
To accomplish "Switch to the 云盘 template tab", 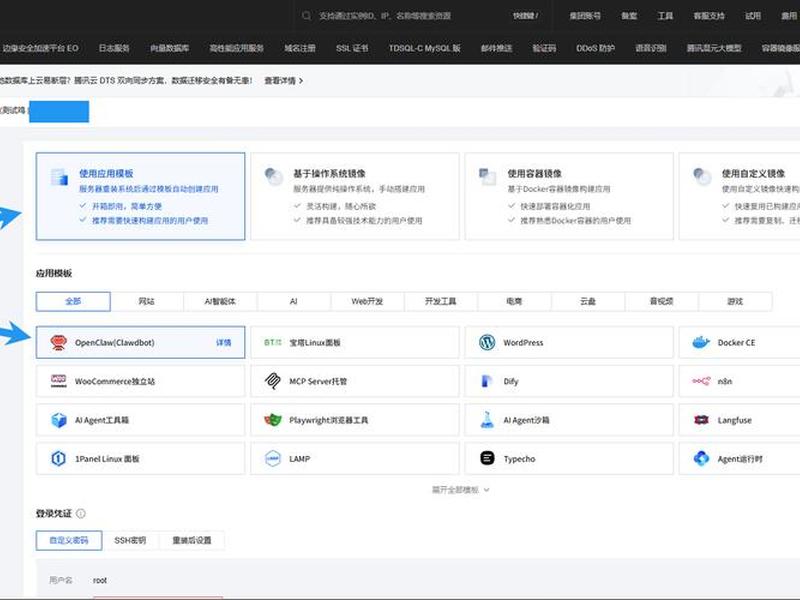I will coord(588,302).
